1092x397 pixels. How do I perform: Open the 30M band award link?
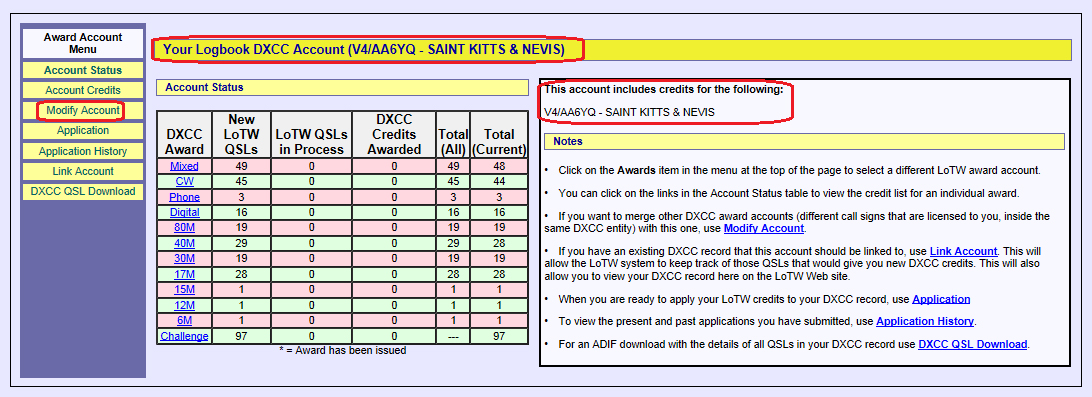(x=185, y=258)
